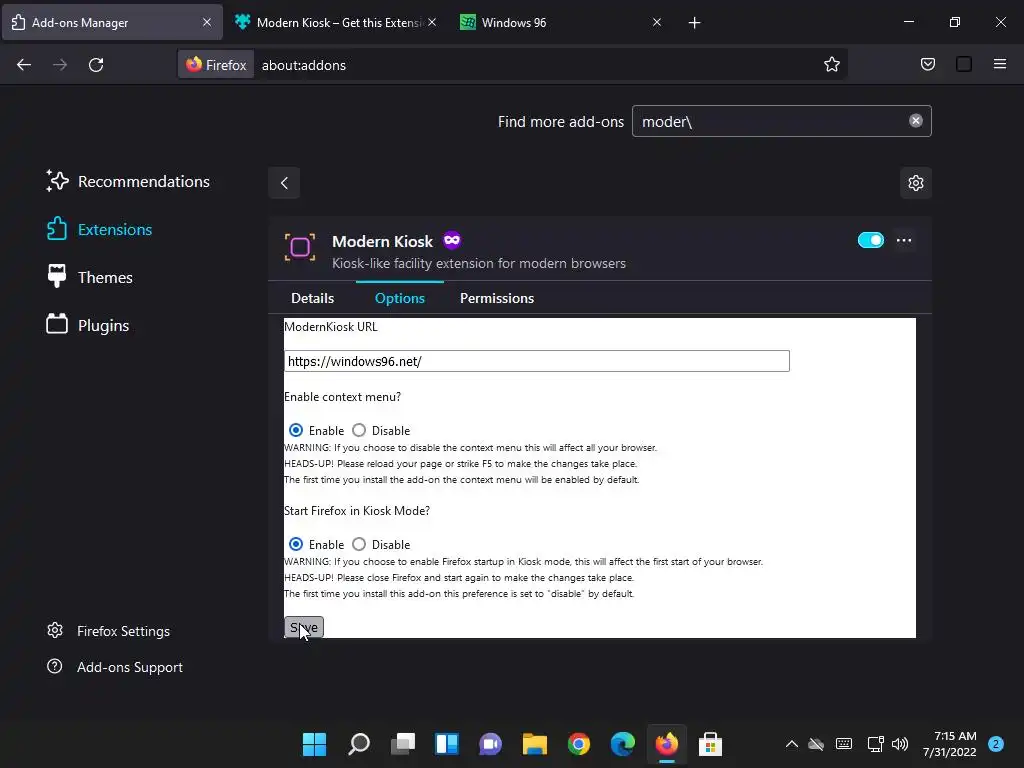Screen dimensions: 1024x768
Task: Open the notification count badge
Action: [x=996, y=744]
